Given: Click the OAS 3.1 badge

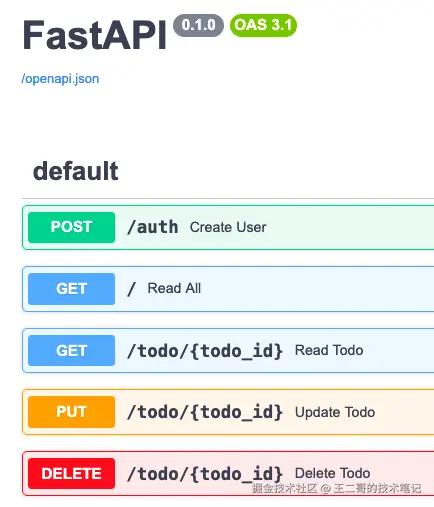Looking at the screenshot, I should 263,25.
